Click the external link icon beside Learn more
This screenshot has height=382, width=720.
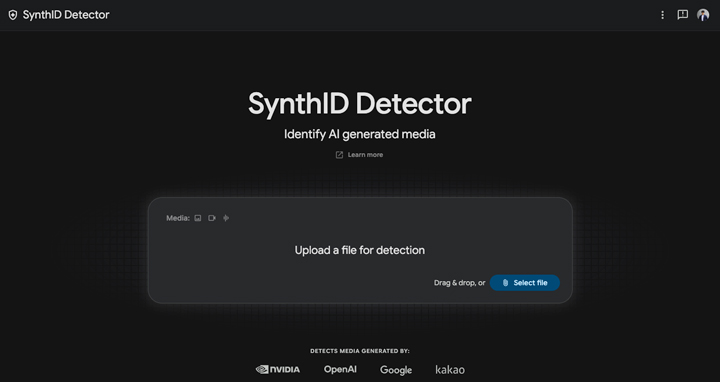[339, 155]
